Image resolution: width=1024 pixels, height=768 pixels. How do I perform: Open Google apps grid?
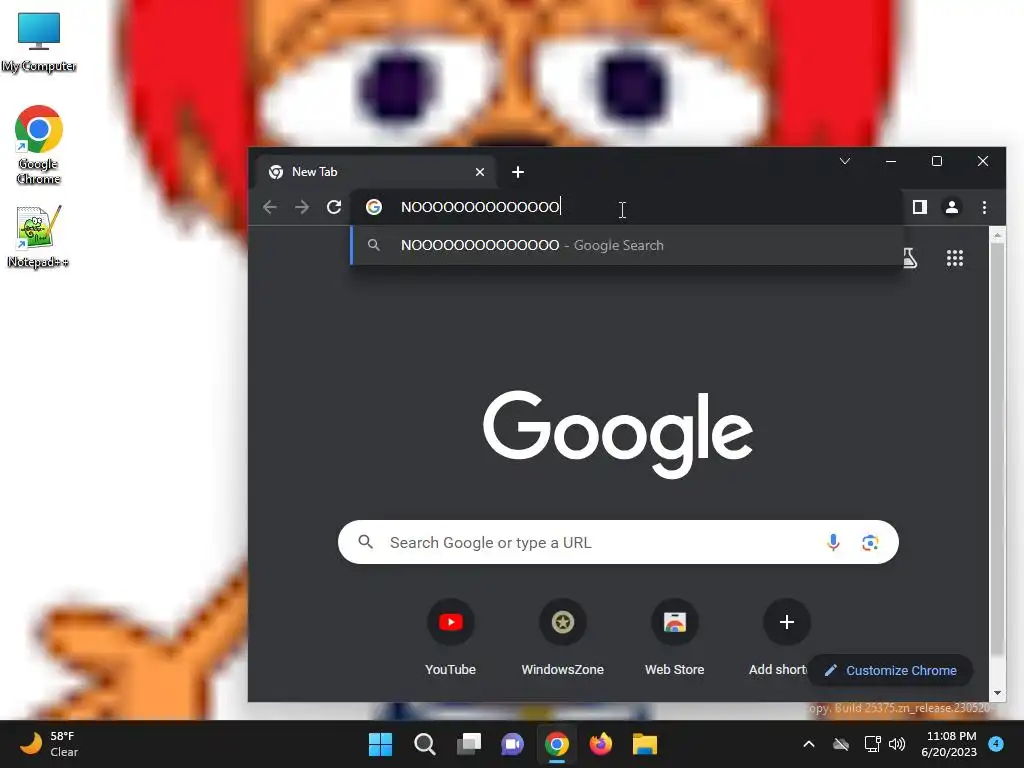(955, 259)
